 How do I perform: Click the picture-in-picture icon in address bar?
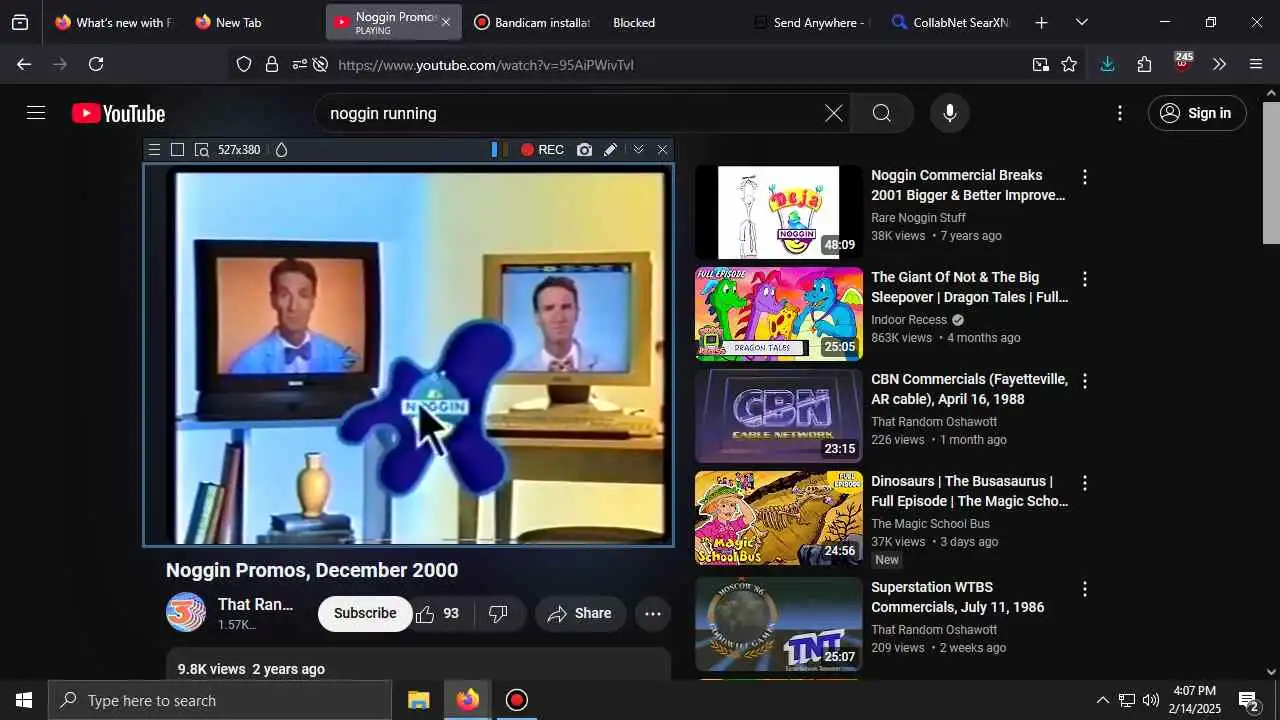pos(1041,64)
